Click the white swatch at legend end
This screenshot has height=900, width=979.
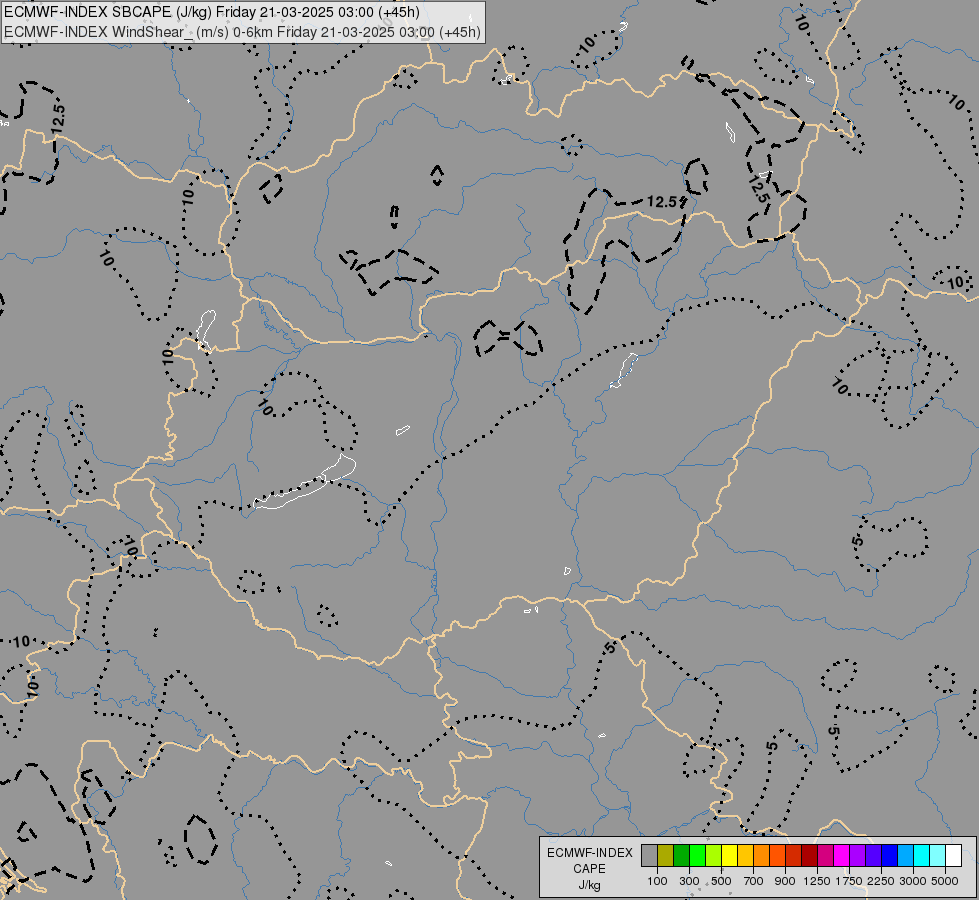[x=953, y=855]
